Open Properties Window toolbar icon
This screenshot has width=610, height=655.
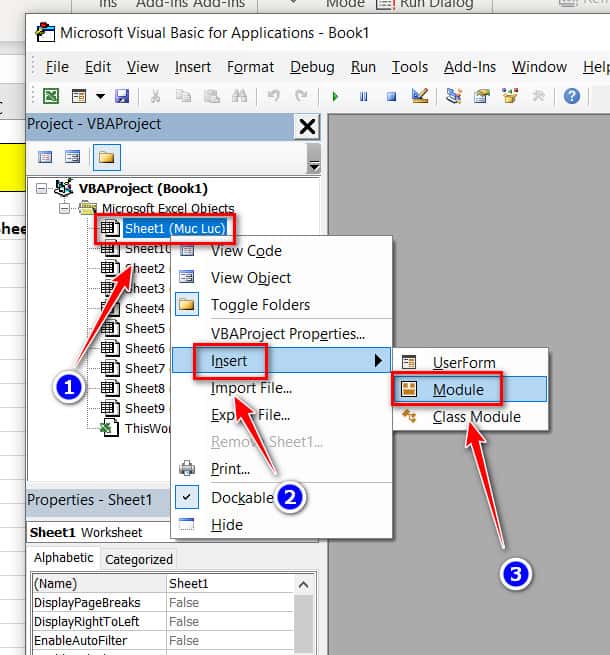click(481, 96)
